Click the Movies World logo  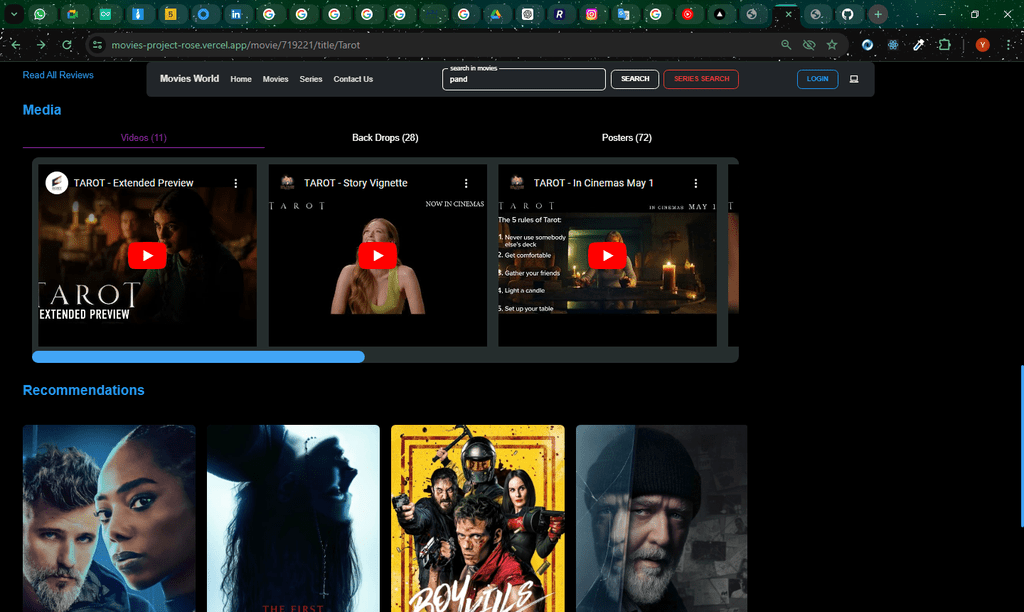[x=189, y=78]
